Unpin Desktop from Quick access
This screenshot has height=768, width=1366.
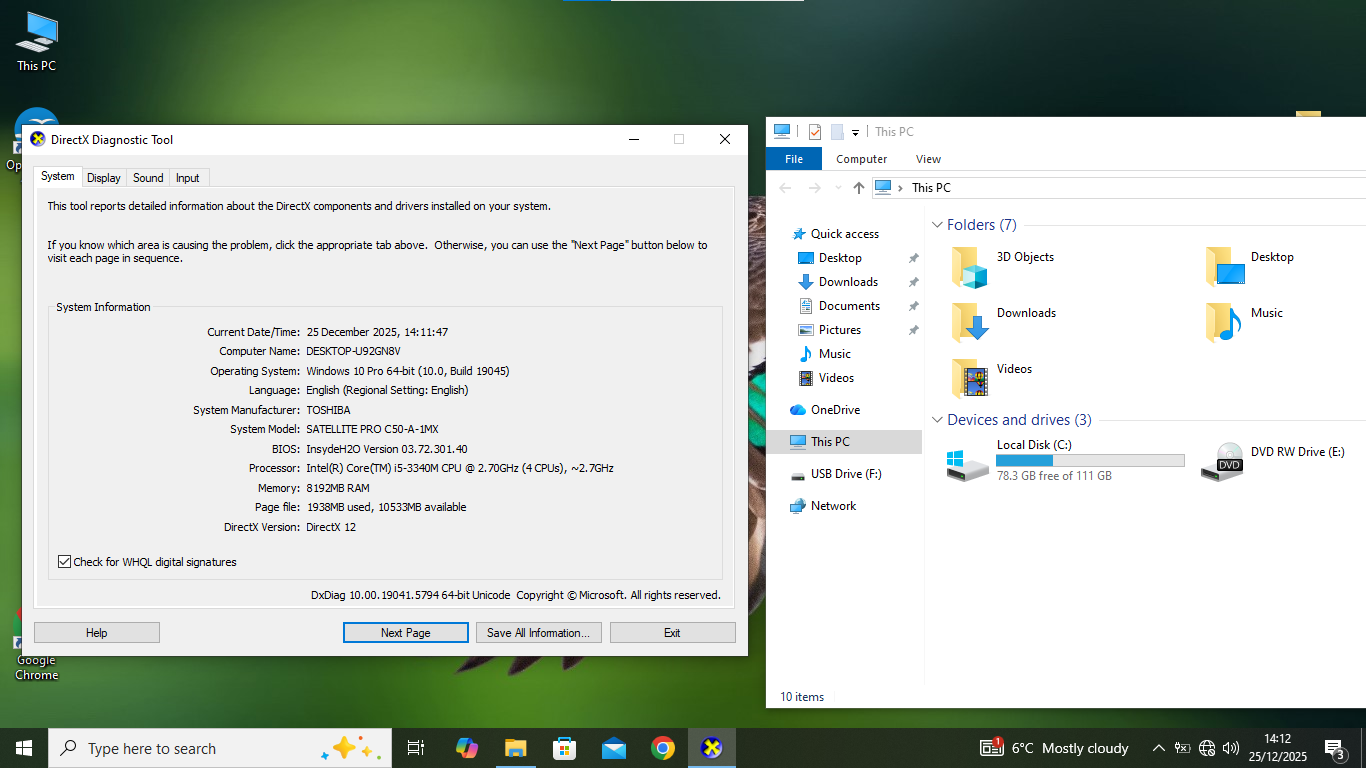[912, 257]
